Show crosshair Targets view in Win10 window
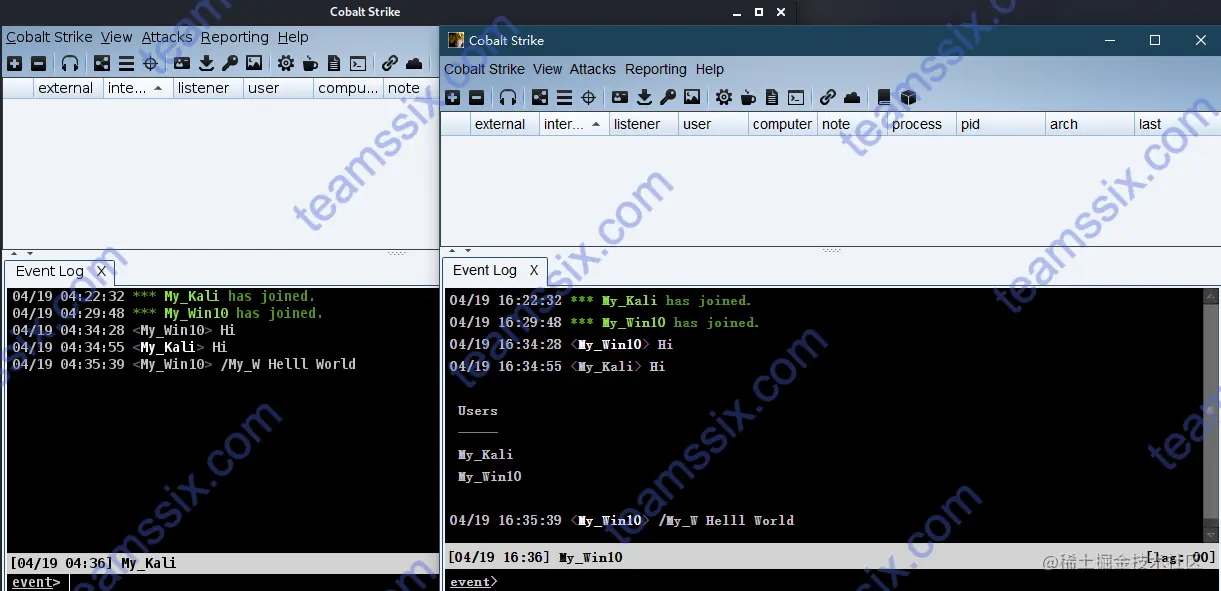The width and height of the screenshot is (1221, 591). click(589, 97)
